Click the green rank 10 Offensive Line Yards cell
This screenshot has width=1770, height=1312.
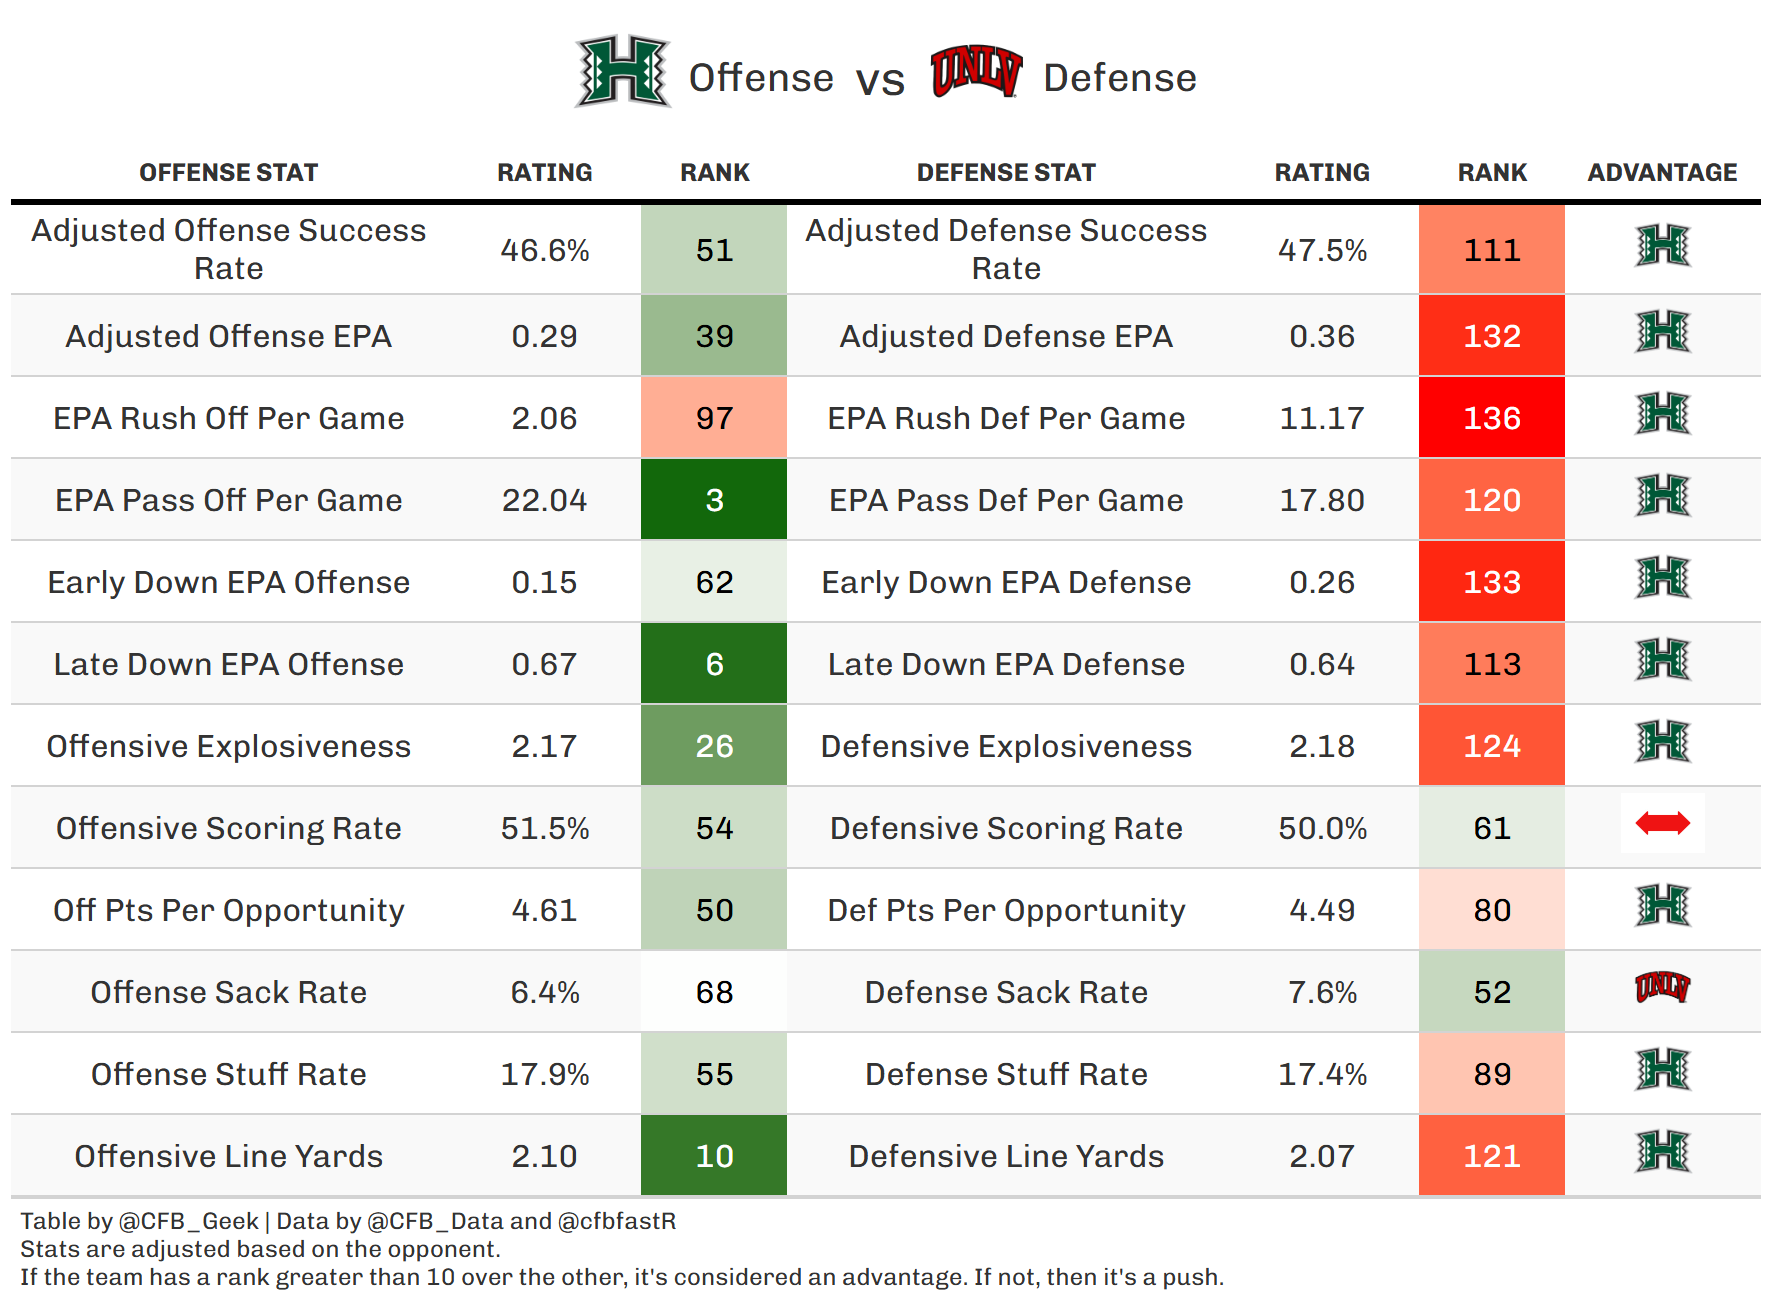pyautogui.click(x=714, y=1156)
